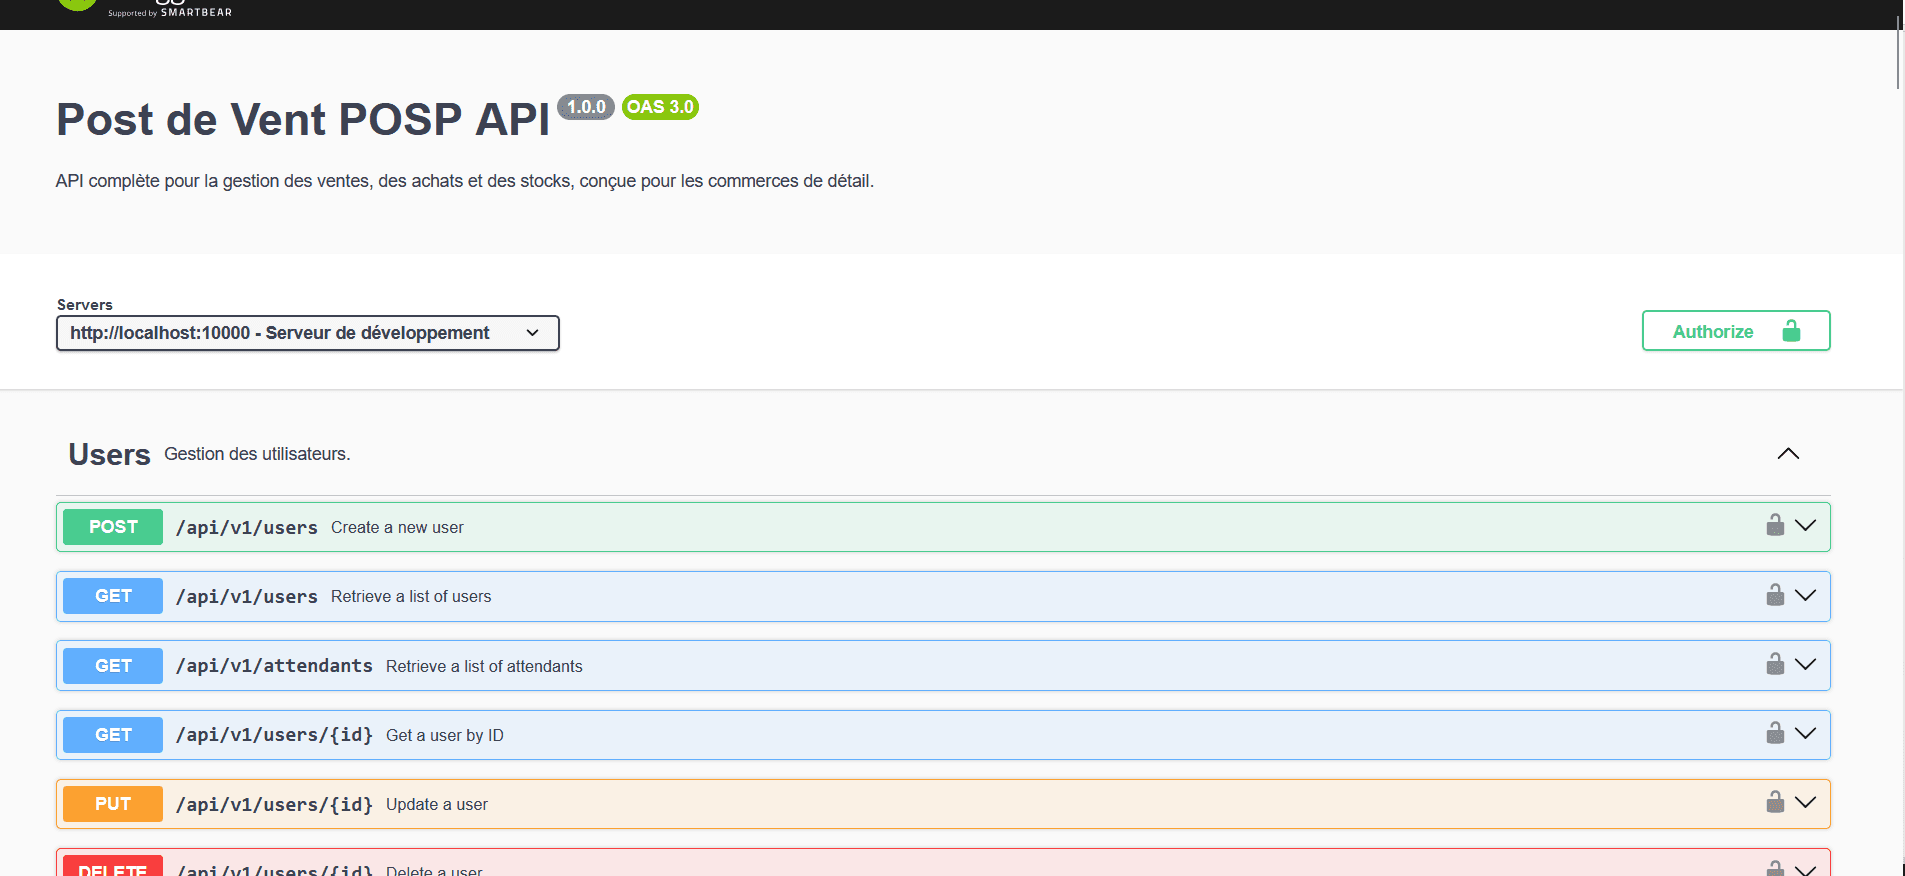The height and width of the screenshot is (876, 1905).
Task: Click lock icon on PUT users/{id} row
Action: tap(1775, 803)
